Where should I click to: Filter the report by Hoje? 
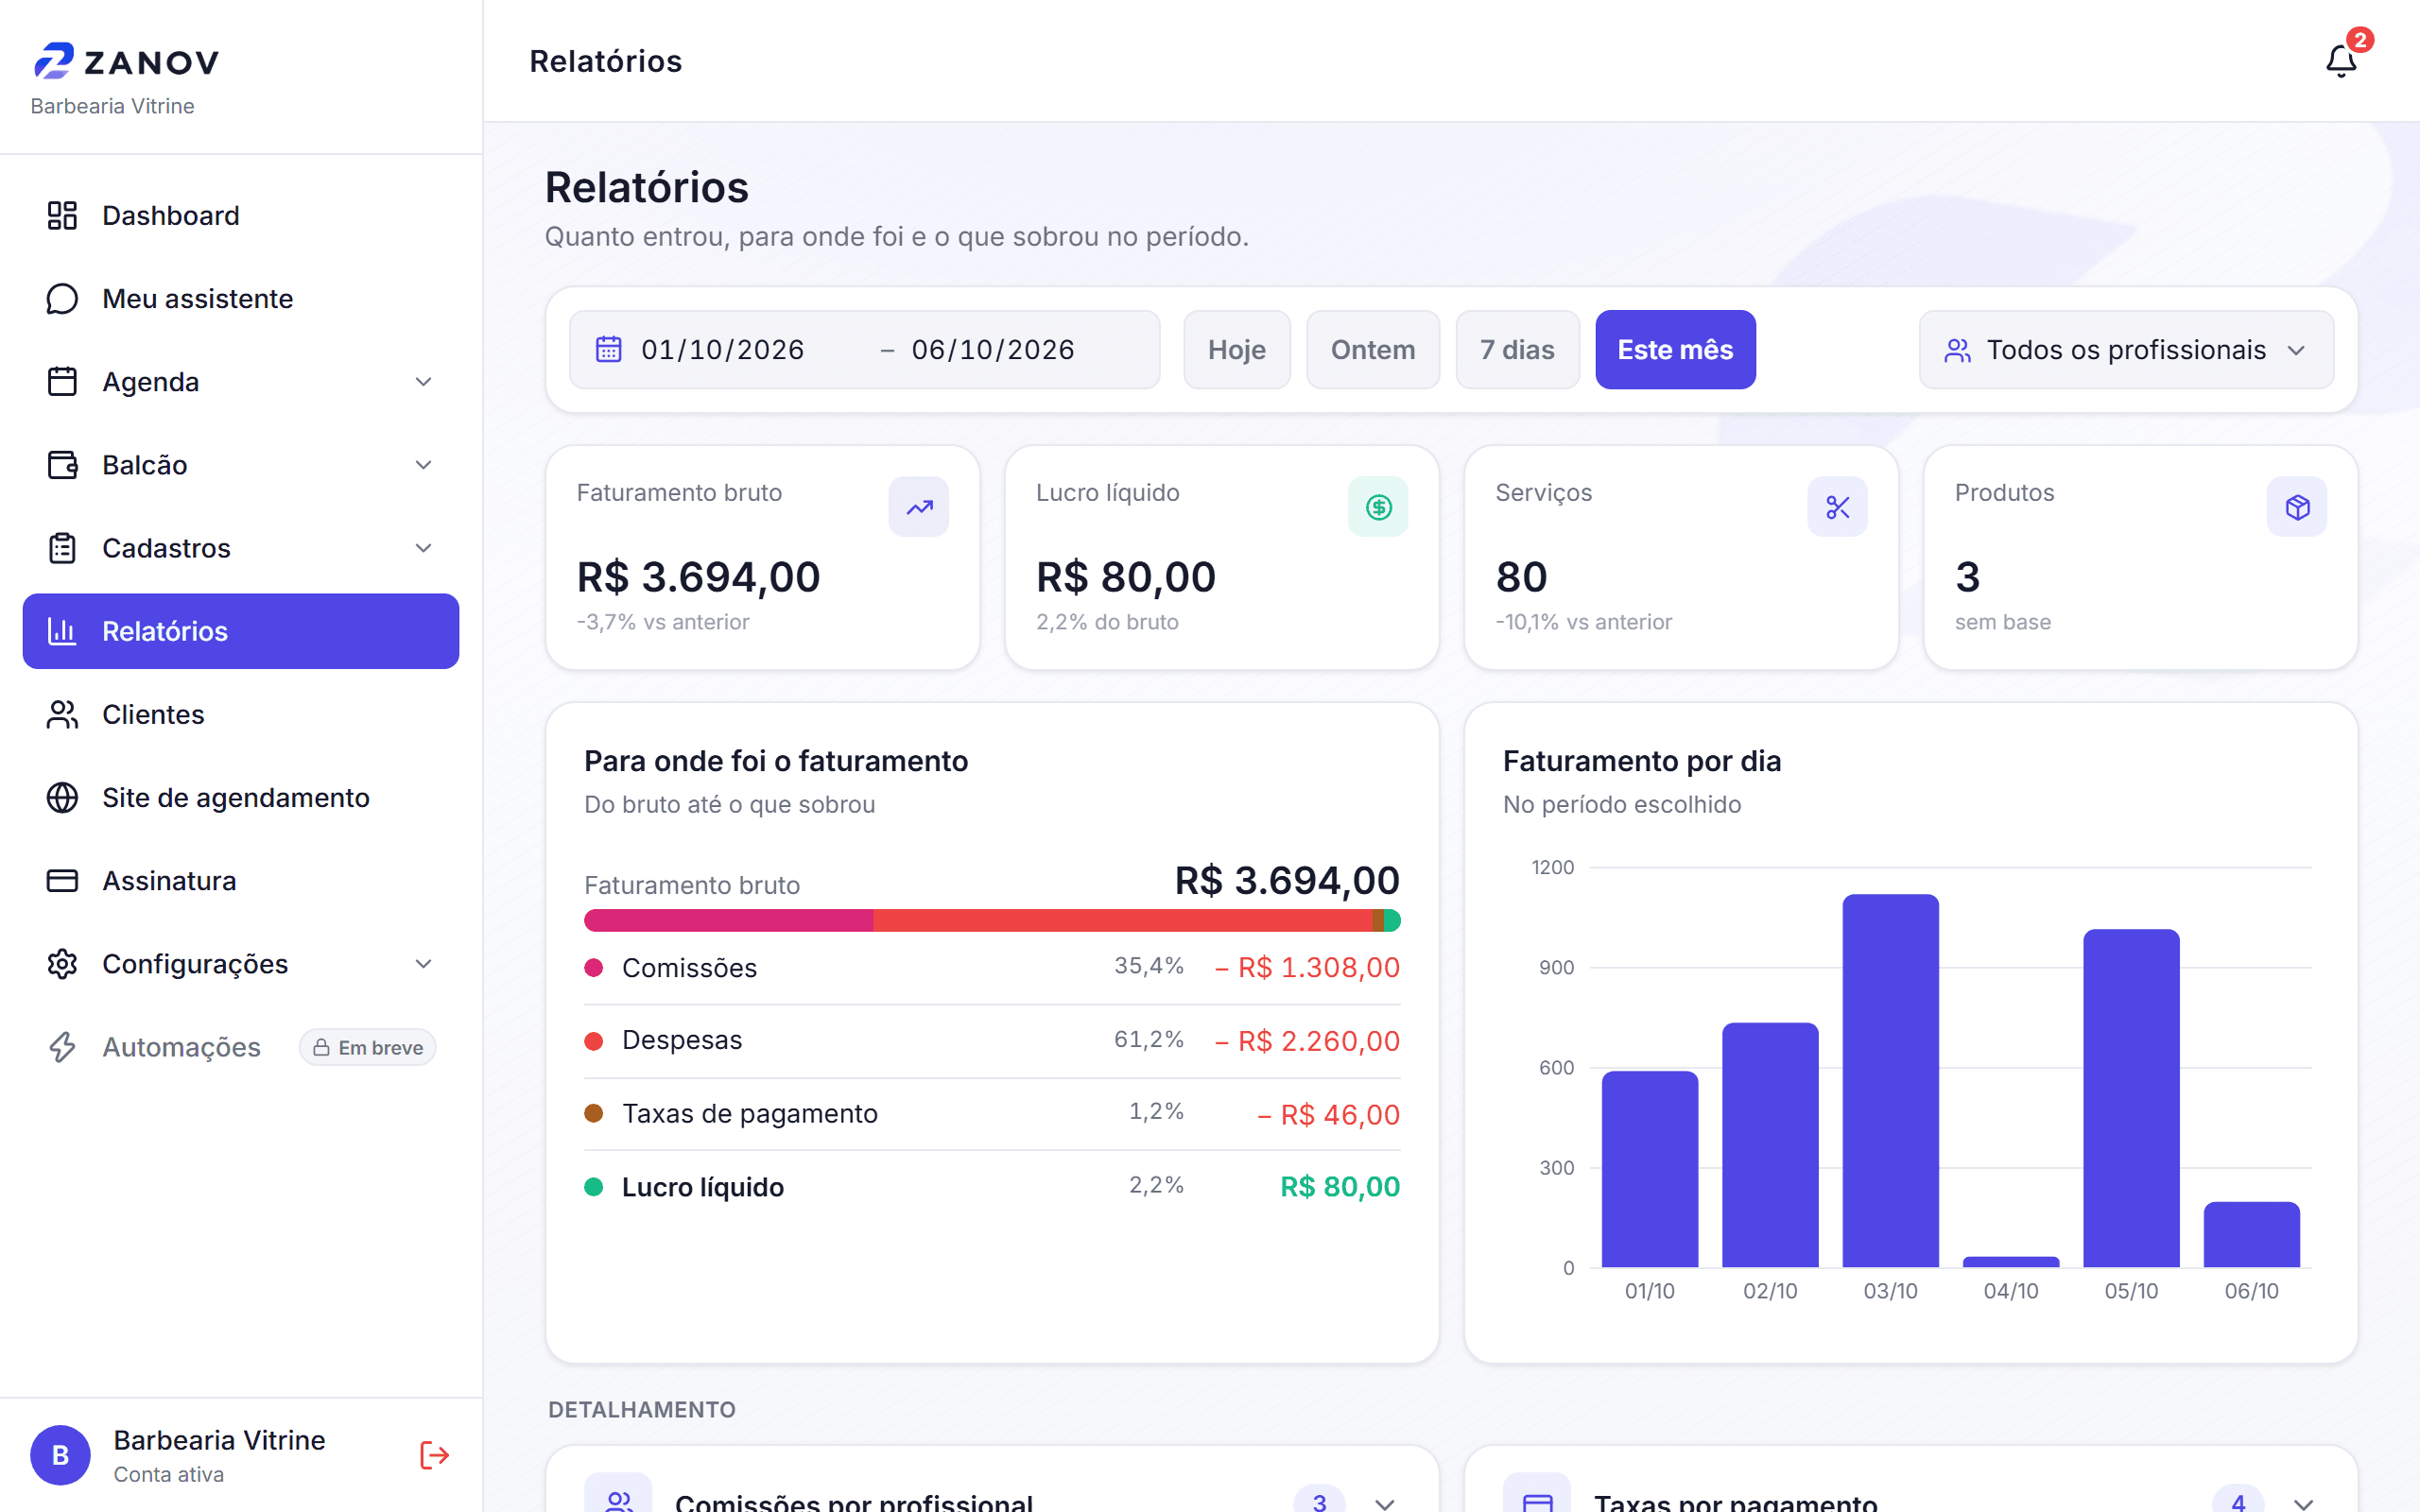(x=1237, y=349)
